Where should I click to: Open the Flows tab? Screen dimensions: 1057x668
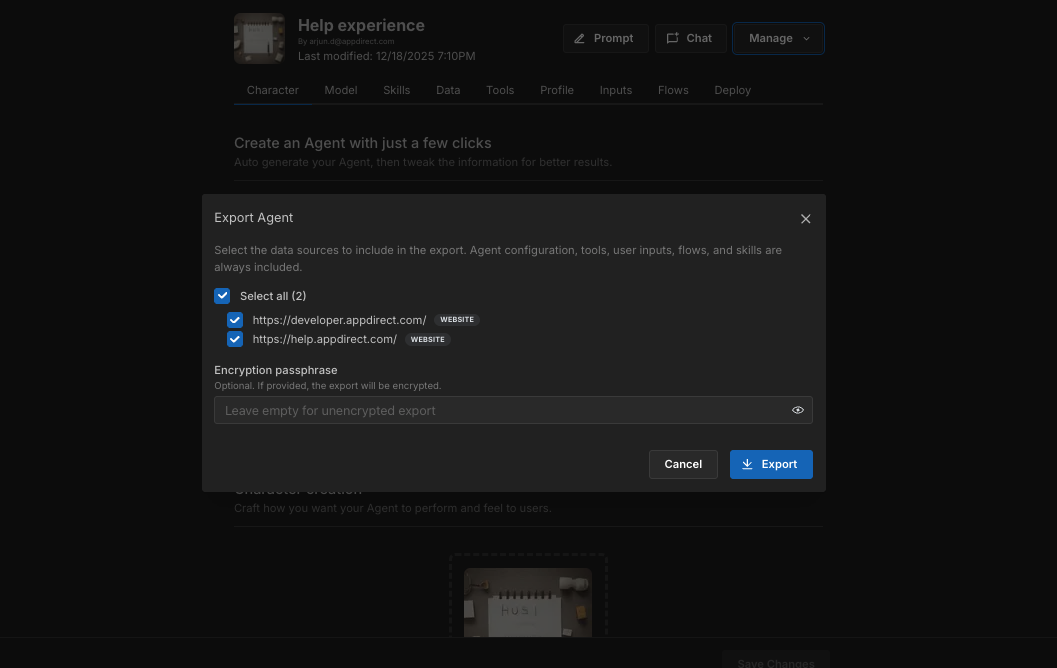click(x=673, y=90)
